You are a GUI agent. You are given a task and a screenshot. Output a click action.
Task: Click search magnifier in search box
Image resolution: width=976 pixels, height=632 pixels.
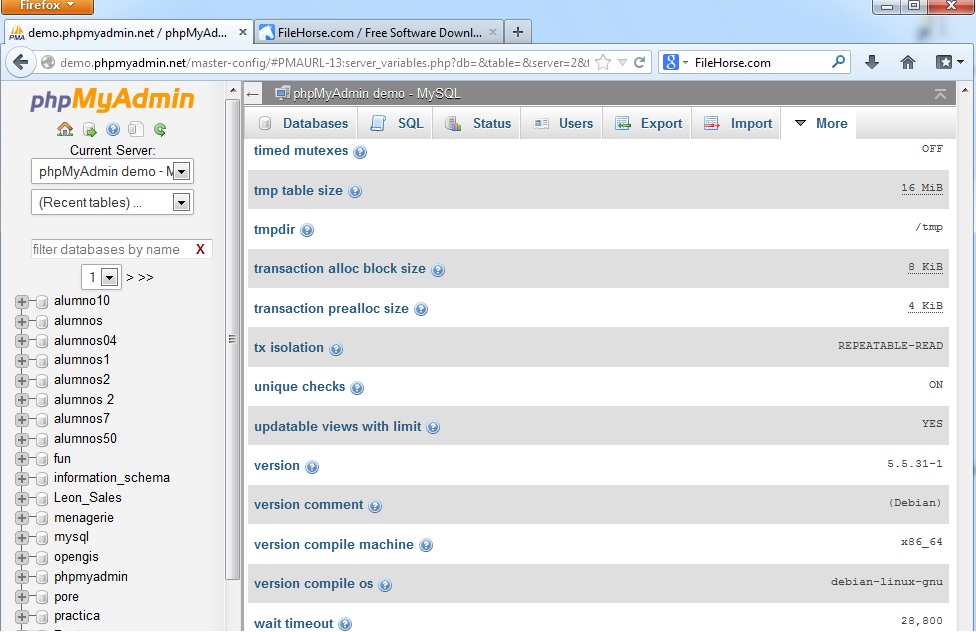pos(838,62)
